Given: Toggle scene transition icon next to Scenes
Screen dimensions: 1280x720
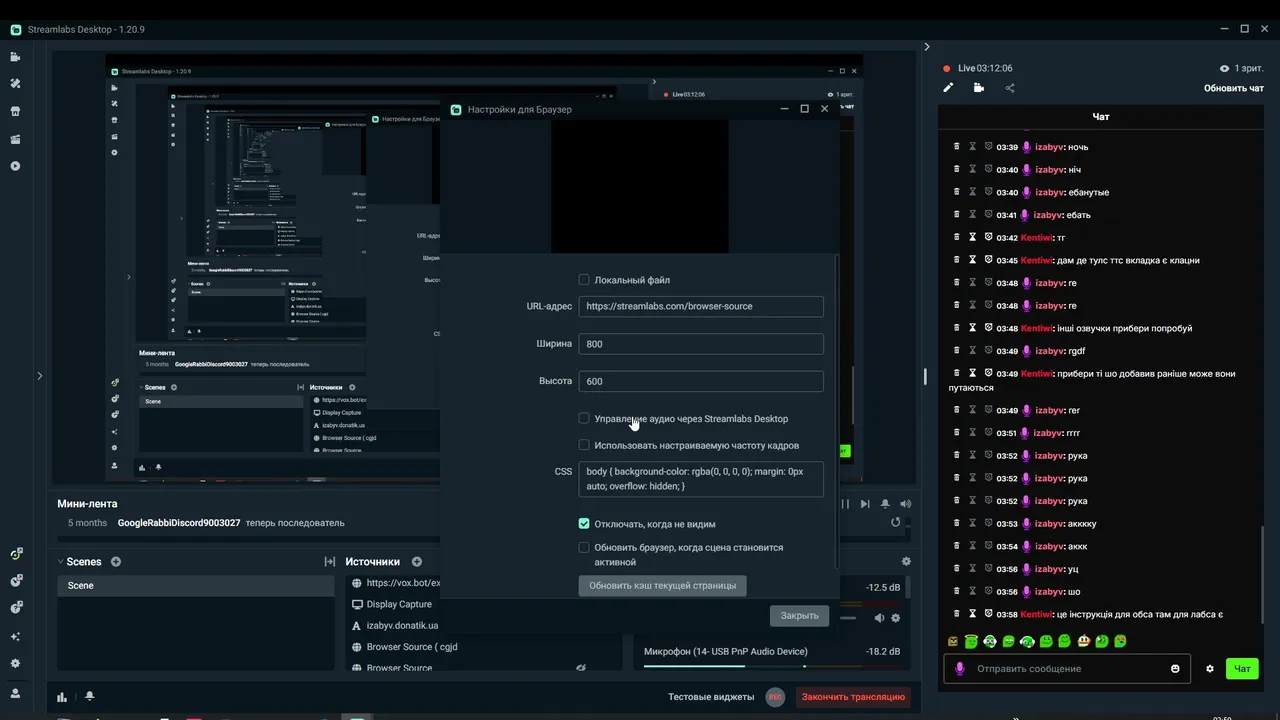Looking at the screenshot, I should point(329,562).
